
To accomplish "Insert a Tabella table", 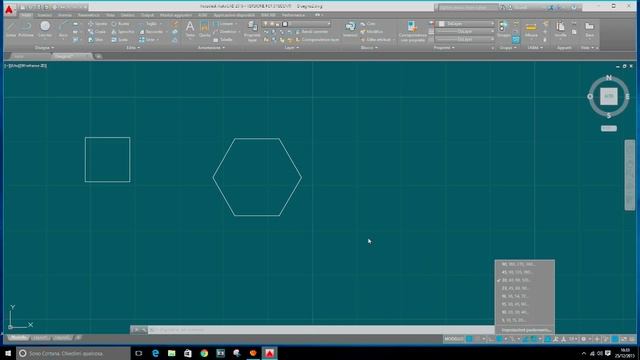I will [223, 40].
